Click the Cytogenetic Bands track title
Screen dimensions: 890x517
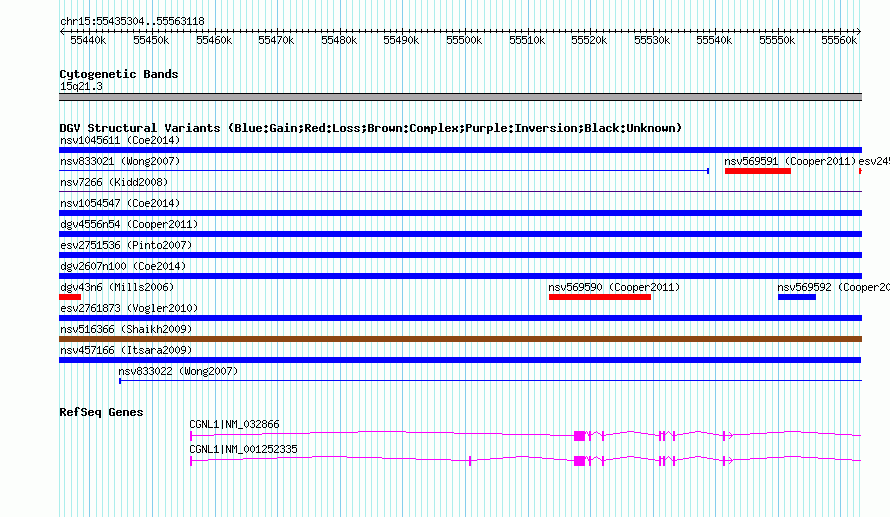(119, 74)
